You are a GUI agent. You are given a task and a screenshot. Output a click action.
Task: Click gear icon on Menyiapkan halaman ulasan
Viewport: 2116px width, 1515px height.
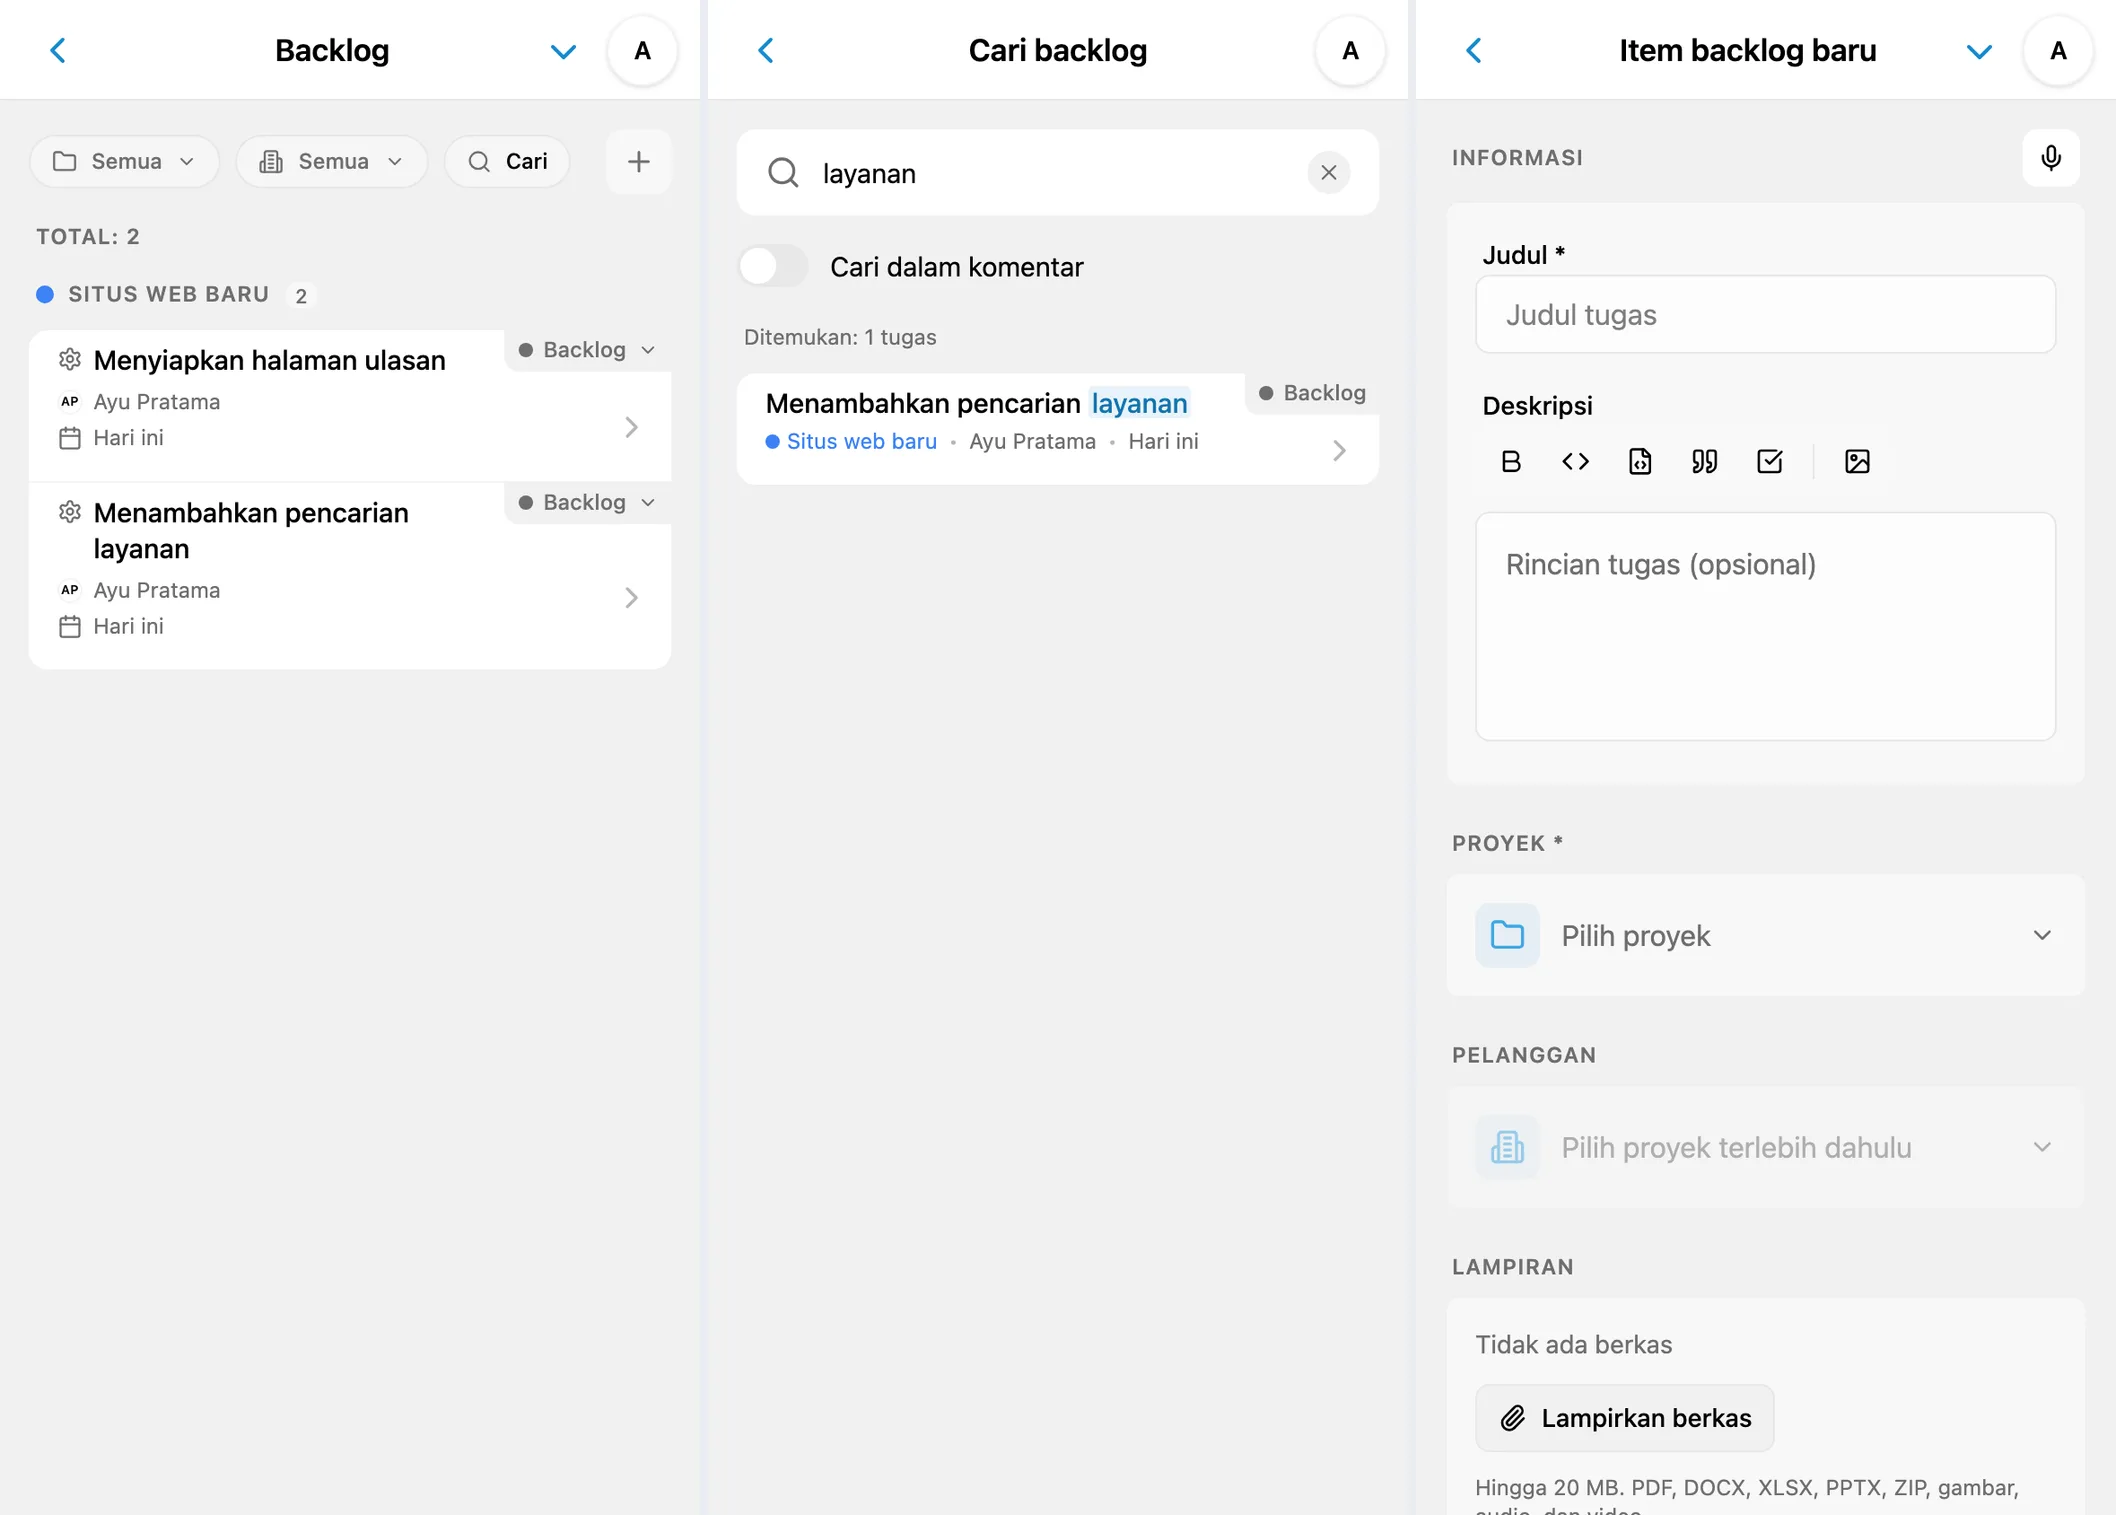click(x=69, y=359)
